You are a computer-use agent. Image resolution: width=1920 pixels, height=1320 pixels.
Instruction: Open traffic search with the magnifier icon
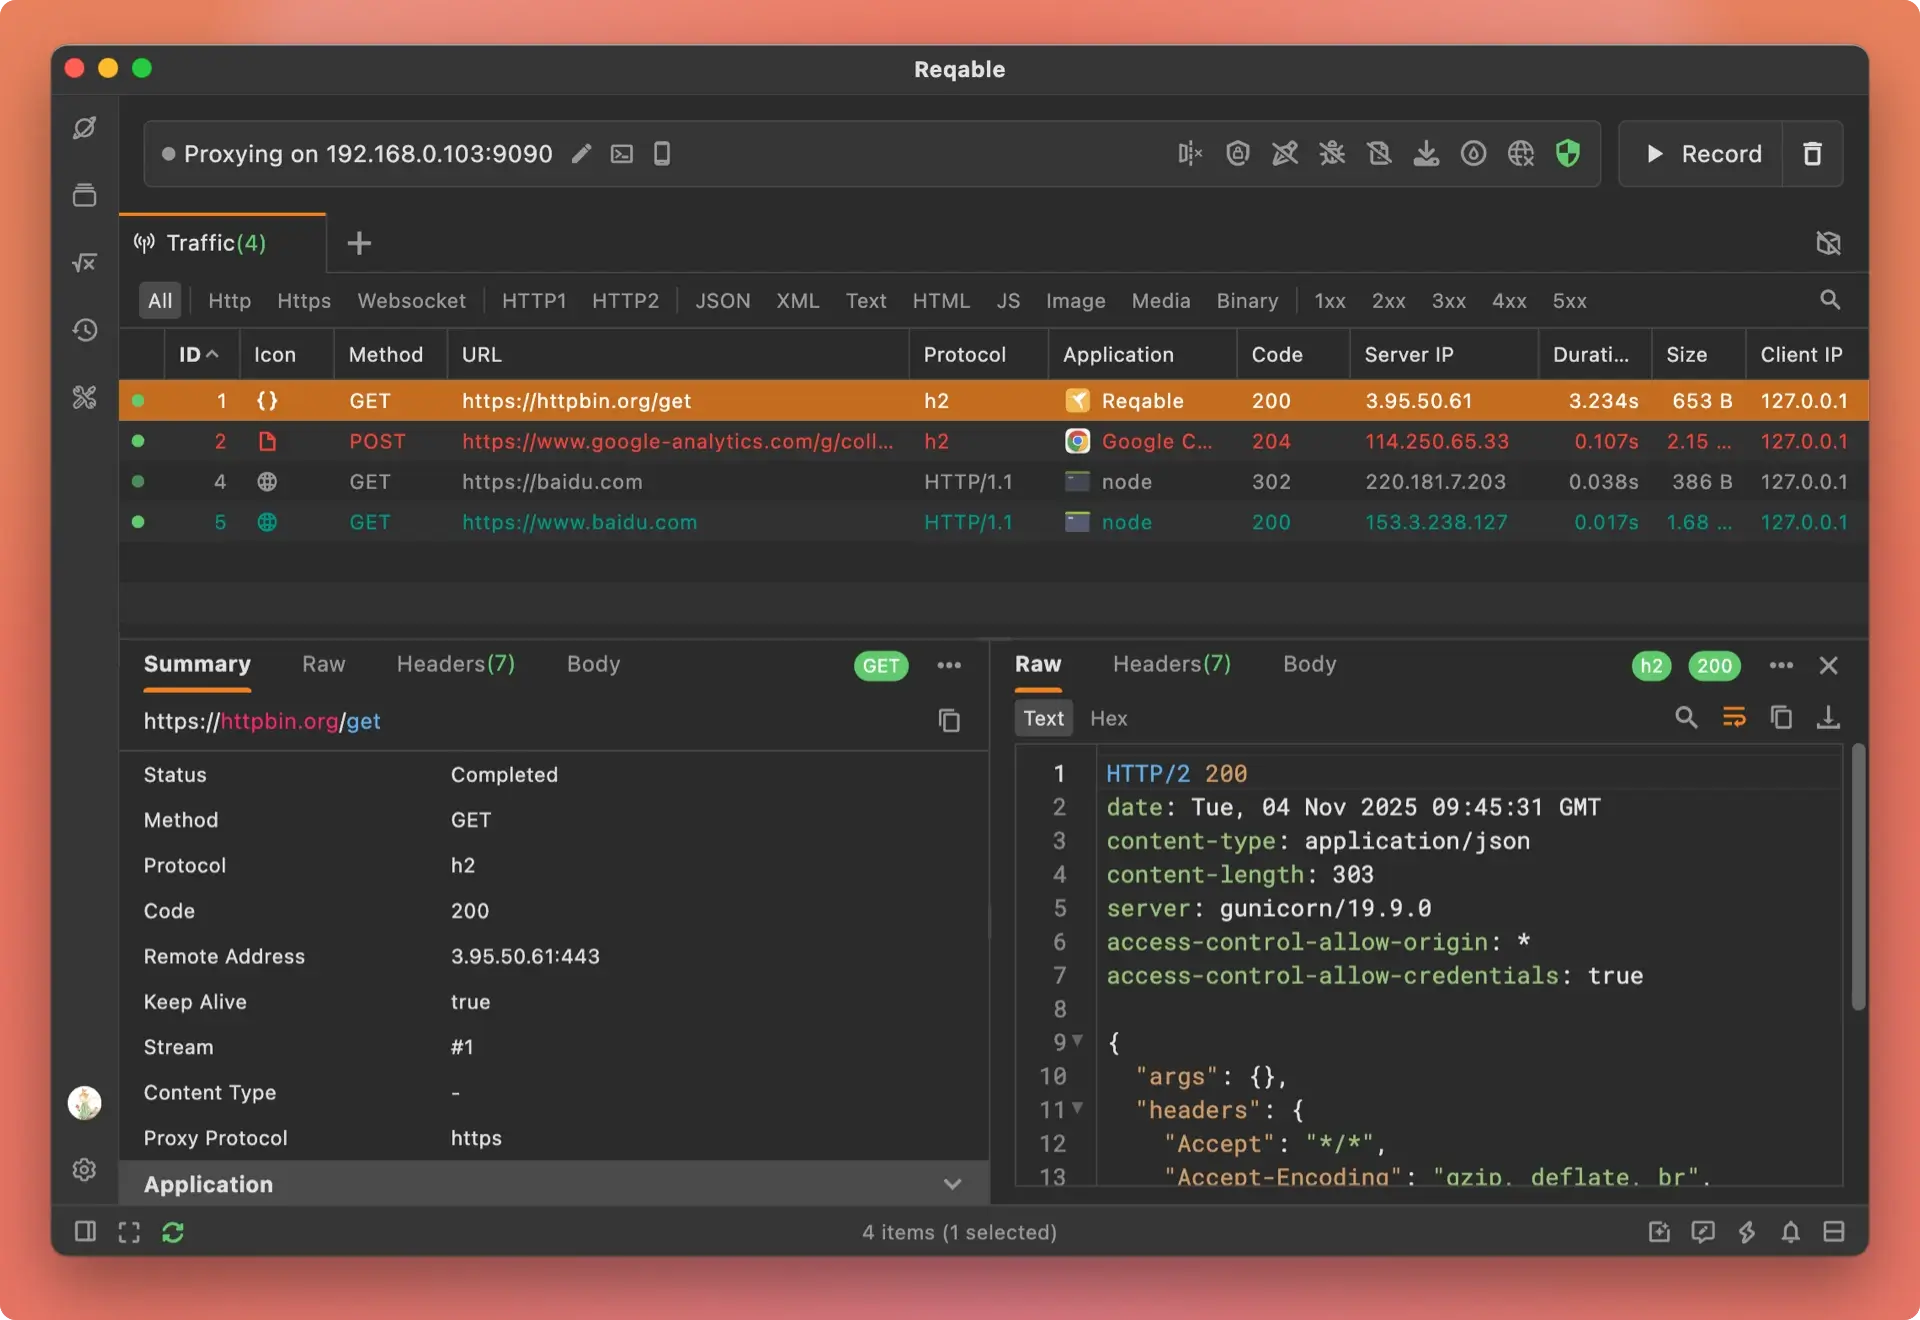point(1829,300)
